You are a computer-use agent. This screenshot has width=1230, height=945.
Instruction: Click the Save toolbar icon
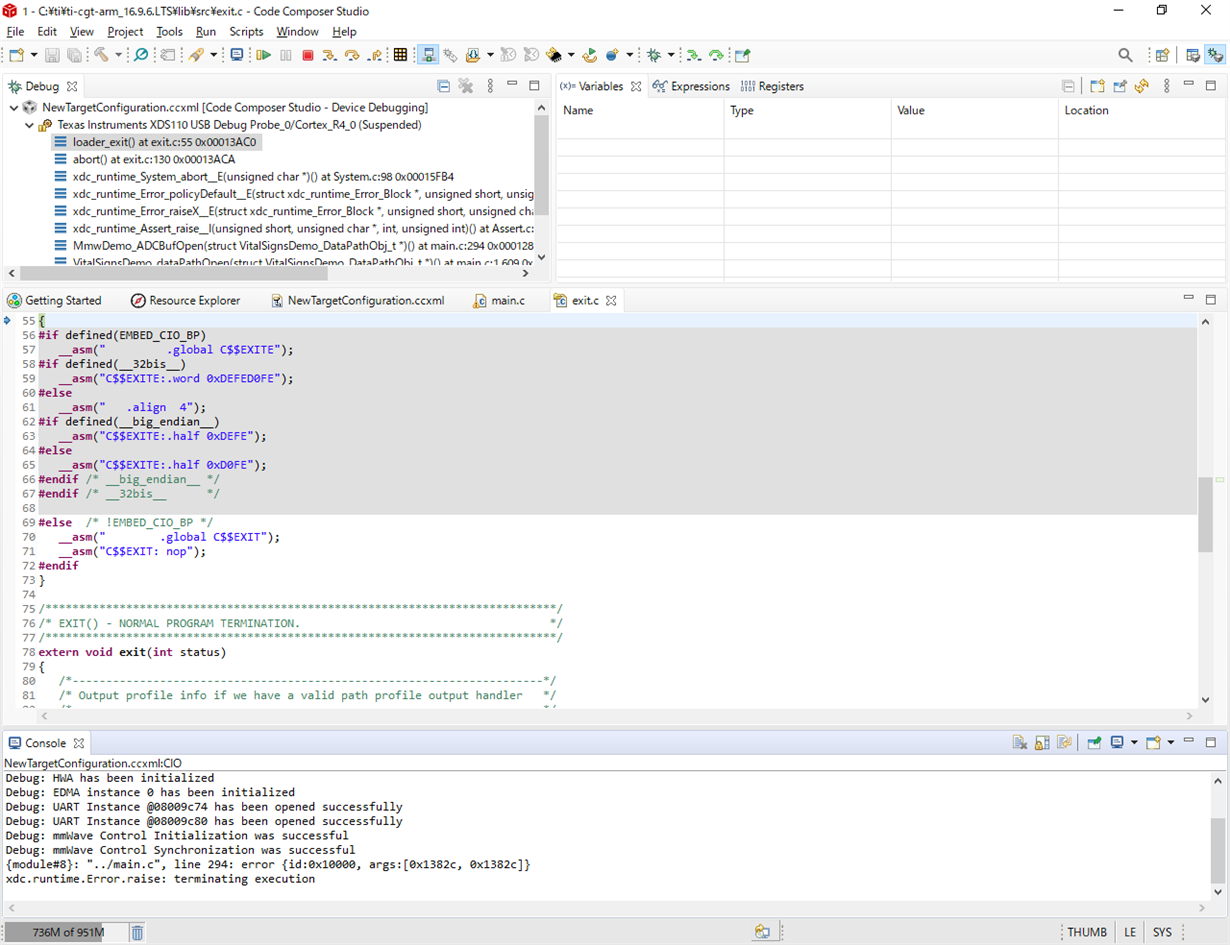tap(52, 55)
